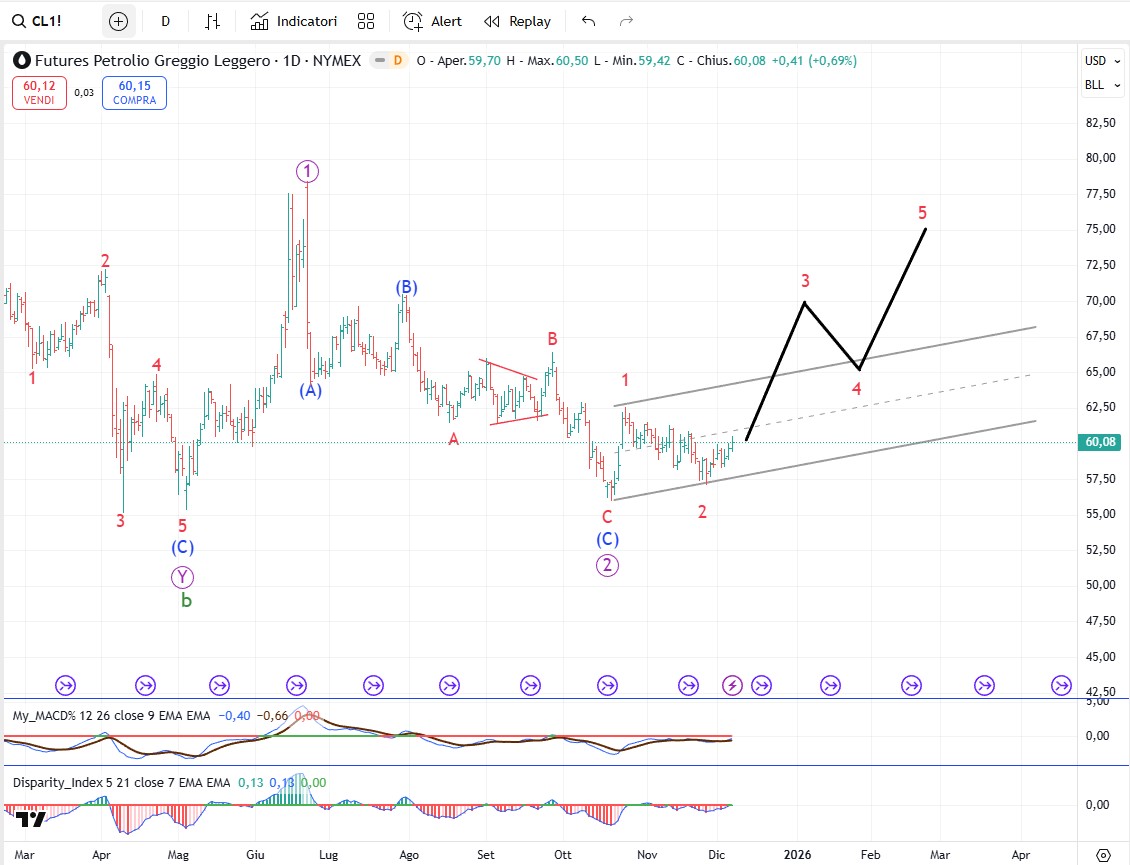The width and height of the screenshot is (1130, 865).
Task: Open the bar chart type selector
Action: click(x=212, y=21)
